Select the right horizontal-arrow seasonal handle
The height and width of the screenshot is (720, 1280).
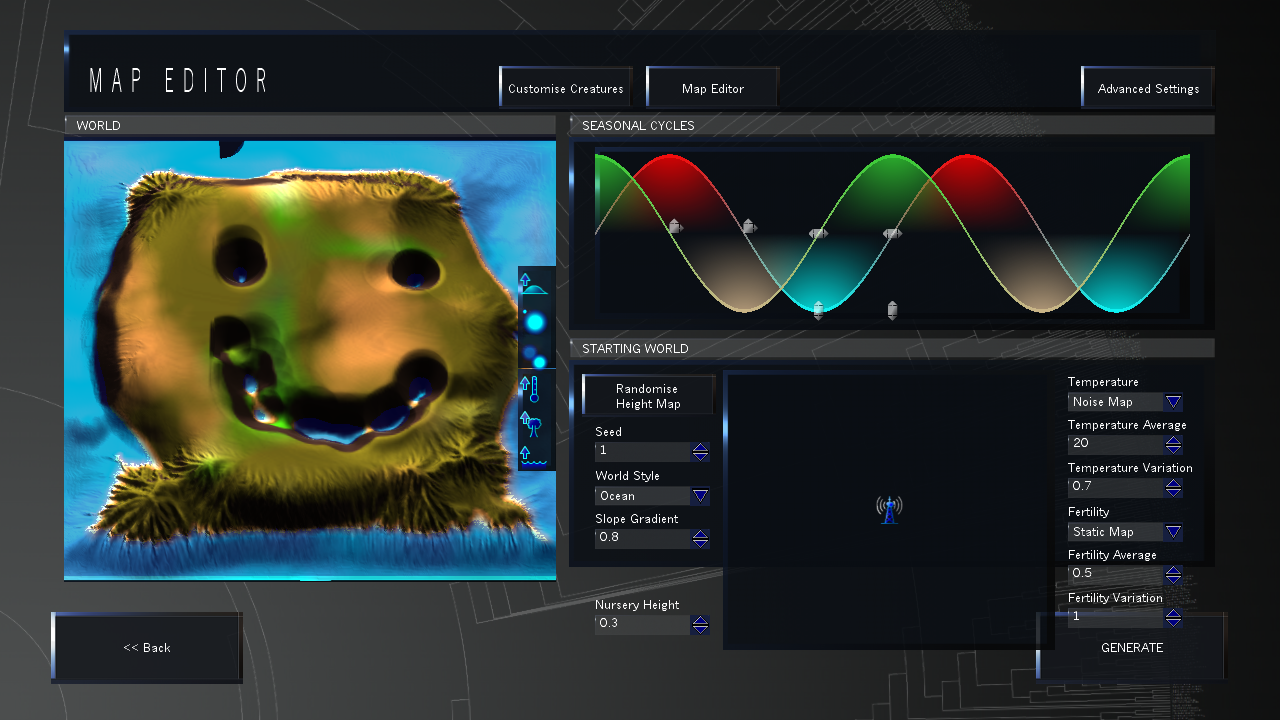pos(892,233)
